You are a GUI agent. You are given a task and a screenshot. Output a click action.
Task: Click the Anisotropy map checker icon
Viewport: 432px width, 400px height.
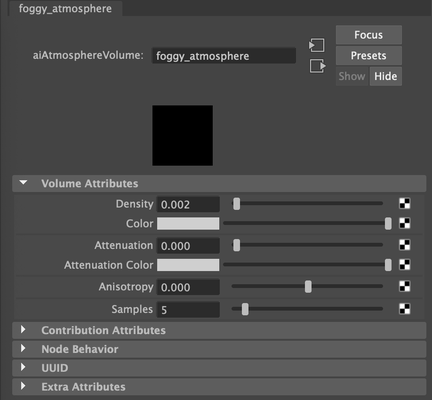pos(405,286)
